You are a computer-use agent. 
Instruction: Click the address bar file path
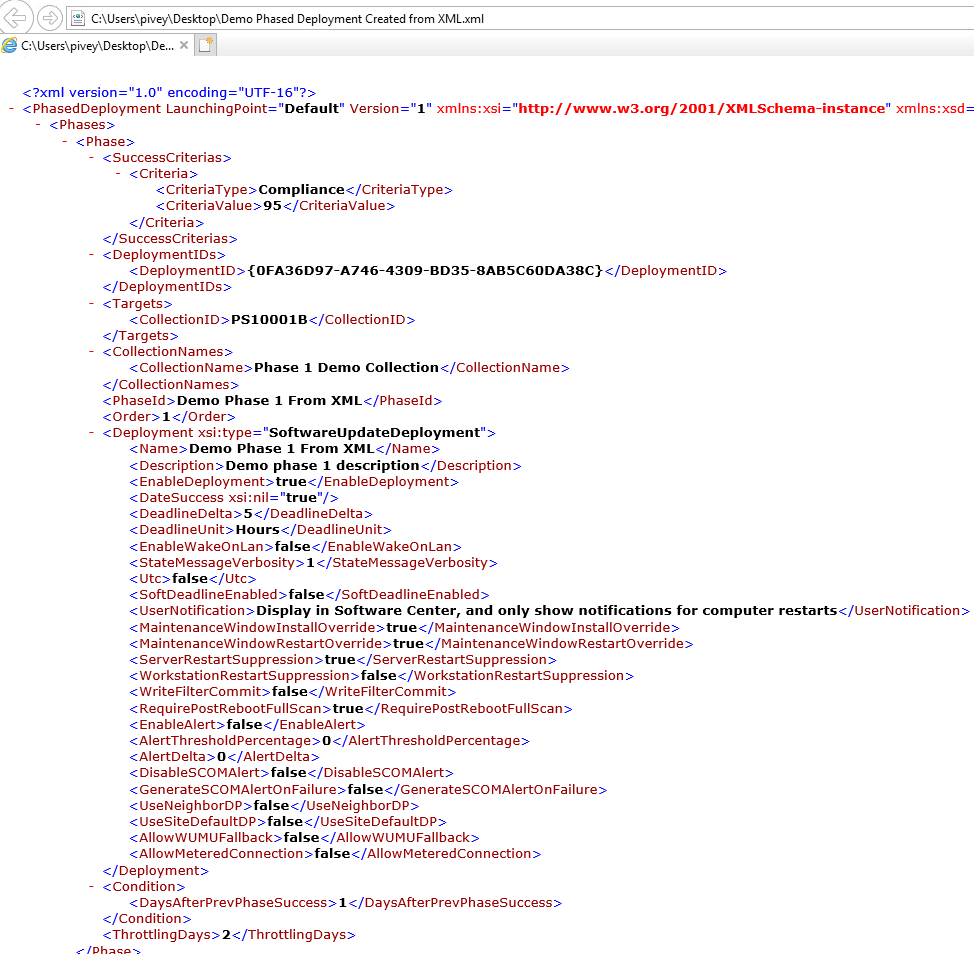(287, 19)
